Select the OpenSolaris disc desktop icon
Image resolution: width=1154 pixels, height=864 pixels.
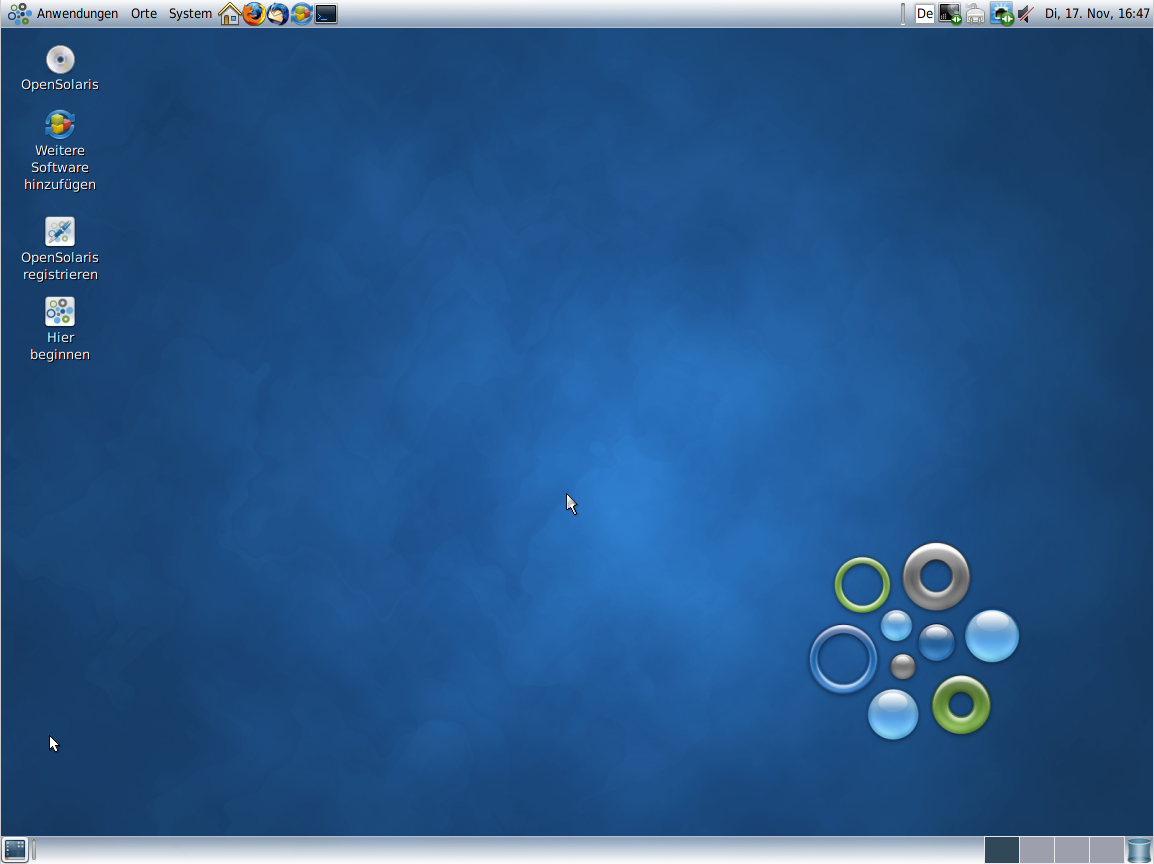[60, 60]
